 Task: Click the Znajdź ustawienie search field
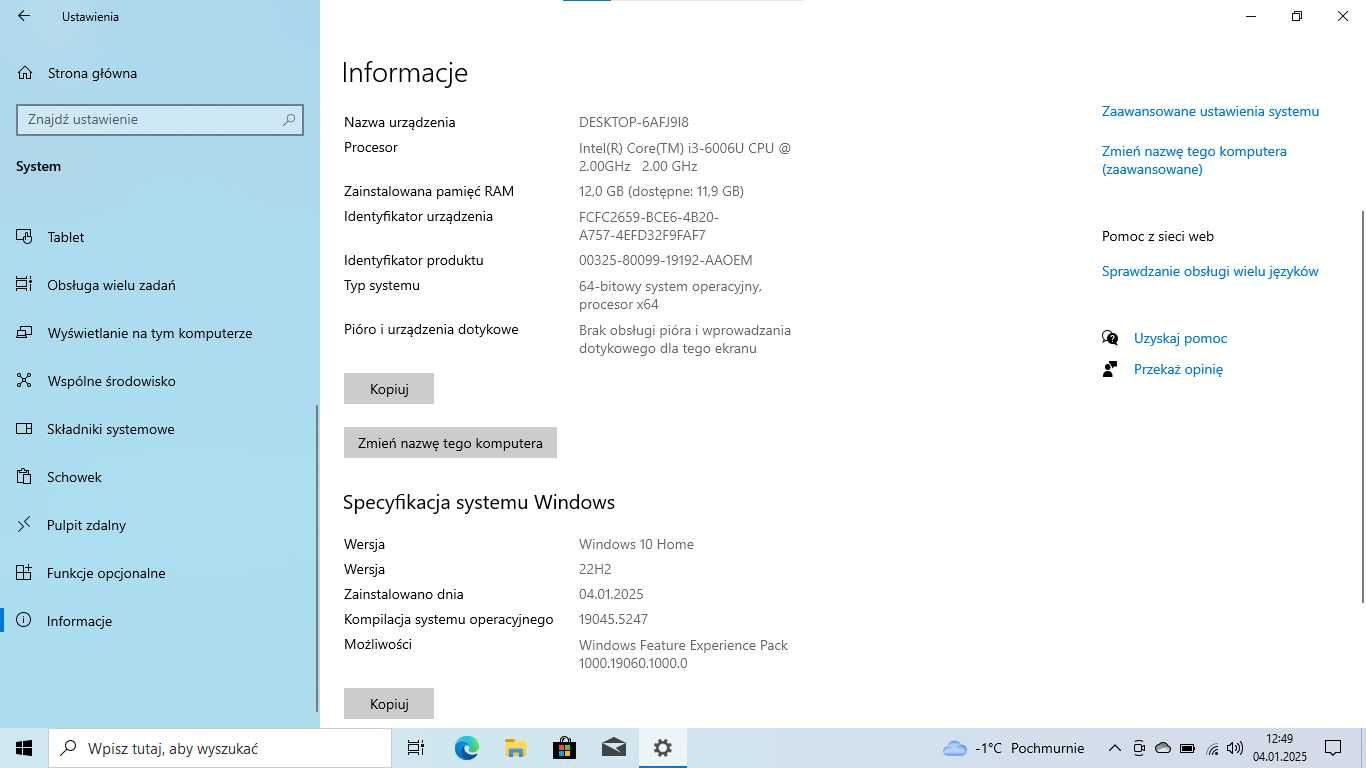pyautogui.click(x=160, y=119)
